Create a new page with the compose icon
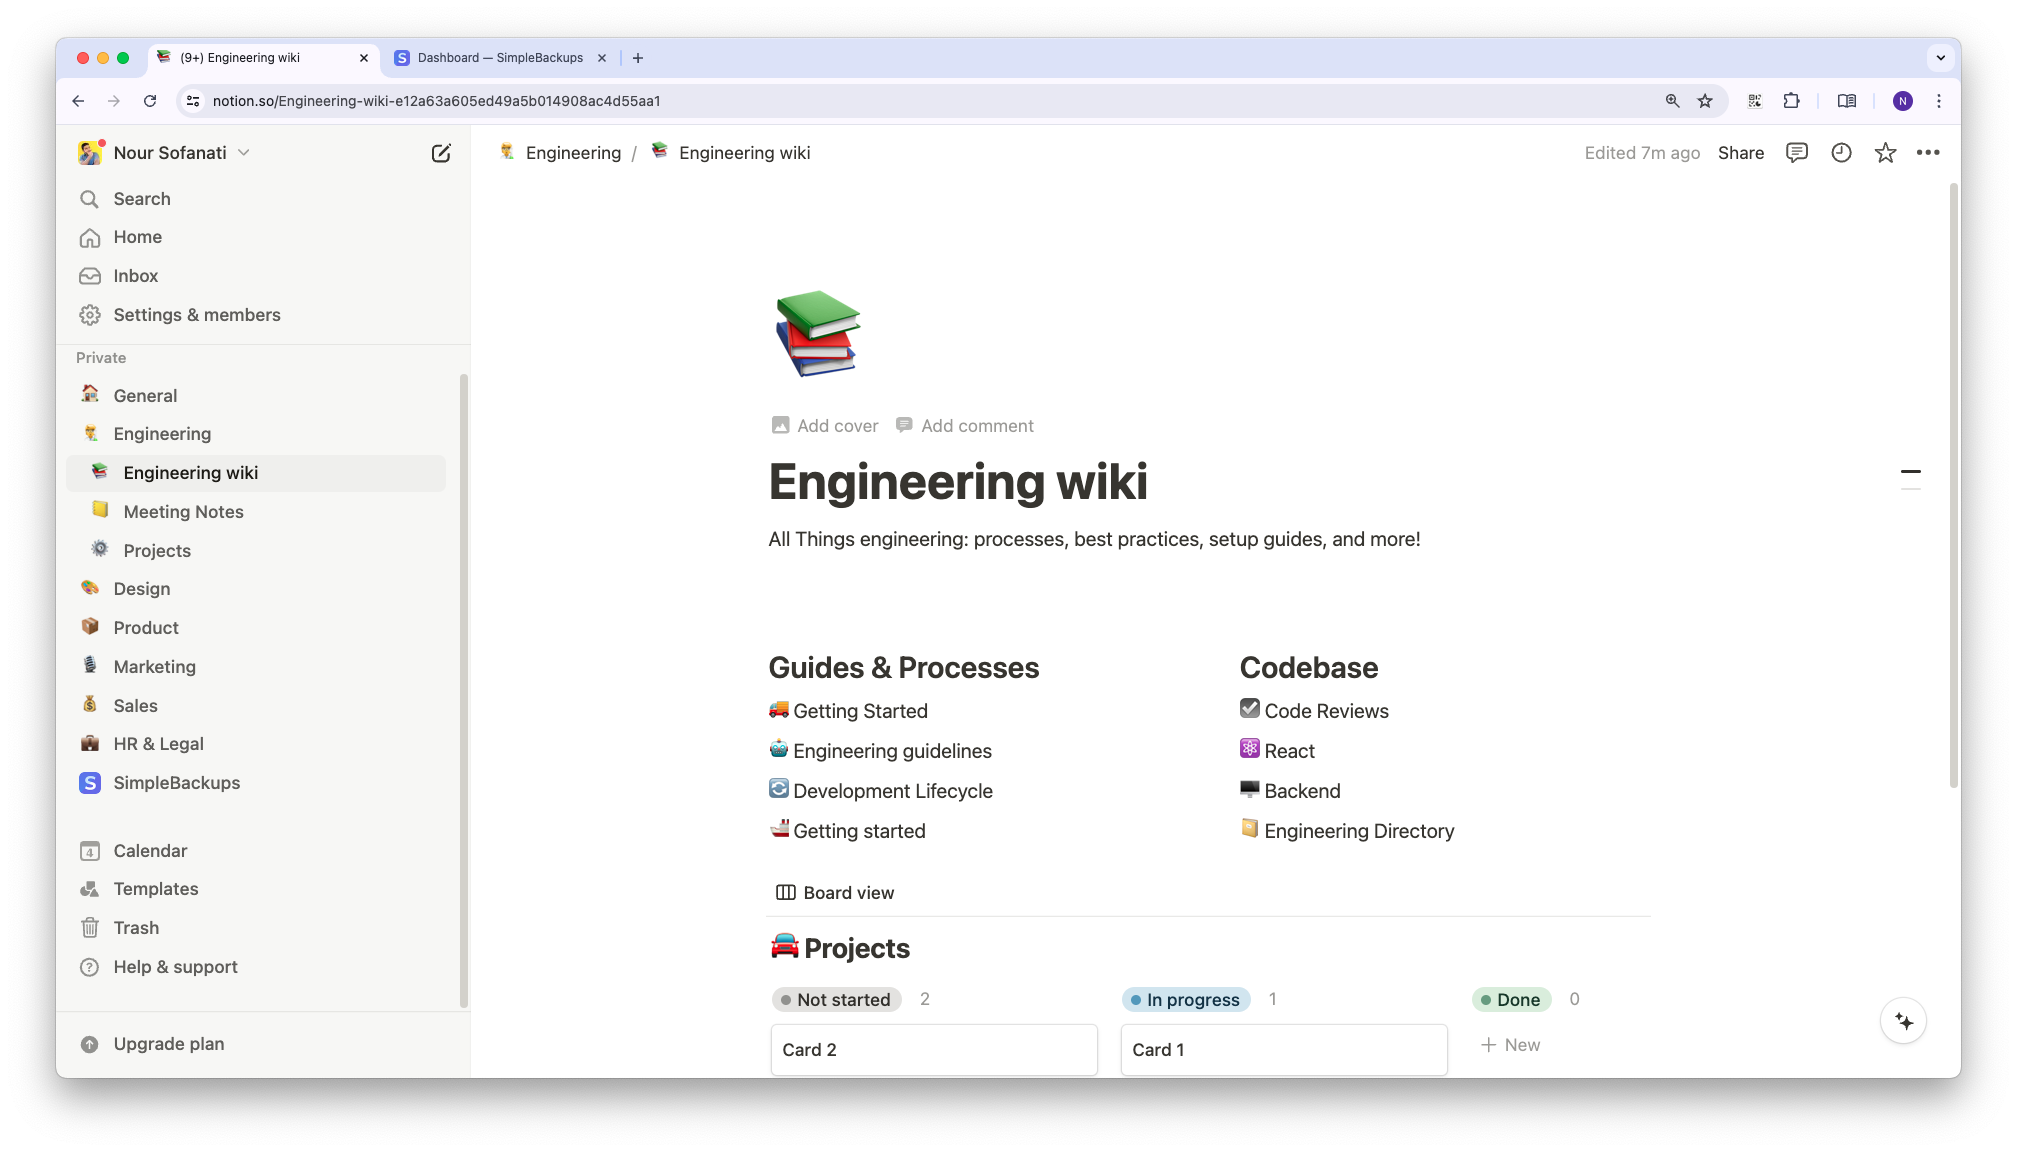This screenshot has width=2017, height=1152. pyautogui.click(x=441, y=153)
